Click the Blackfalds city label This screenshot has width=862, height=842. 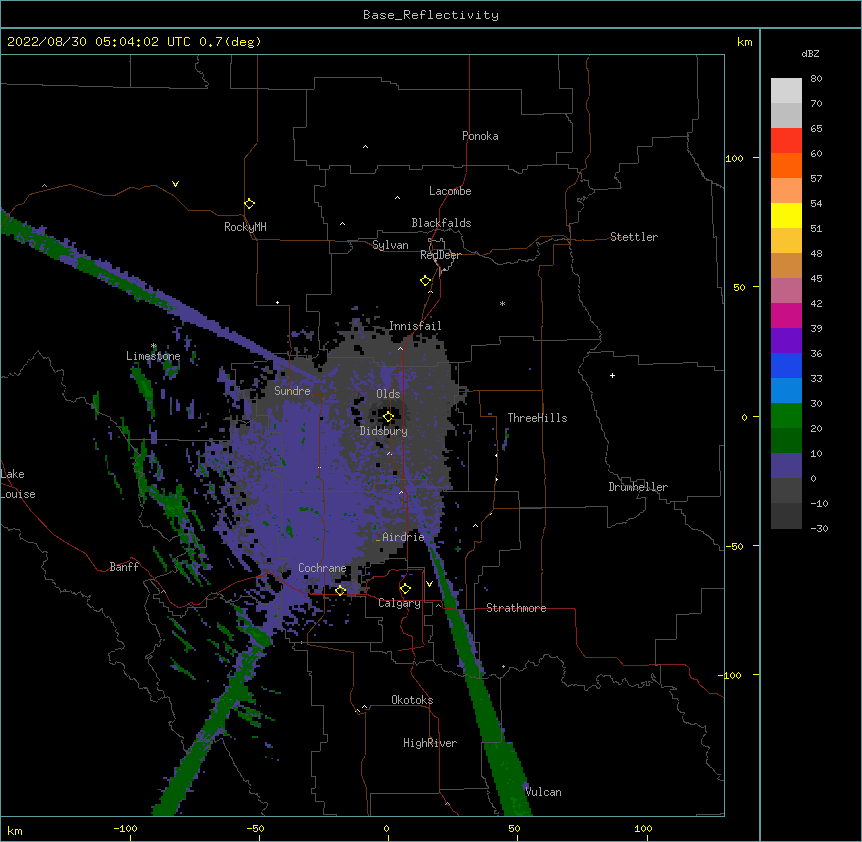441,223
